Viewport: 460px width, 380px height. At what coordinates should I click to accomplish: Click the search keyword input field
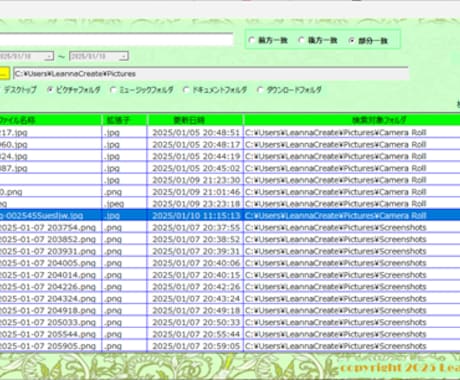(x=116, y=40)
